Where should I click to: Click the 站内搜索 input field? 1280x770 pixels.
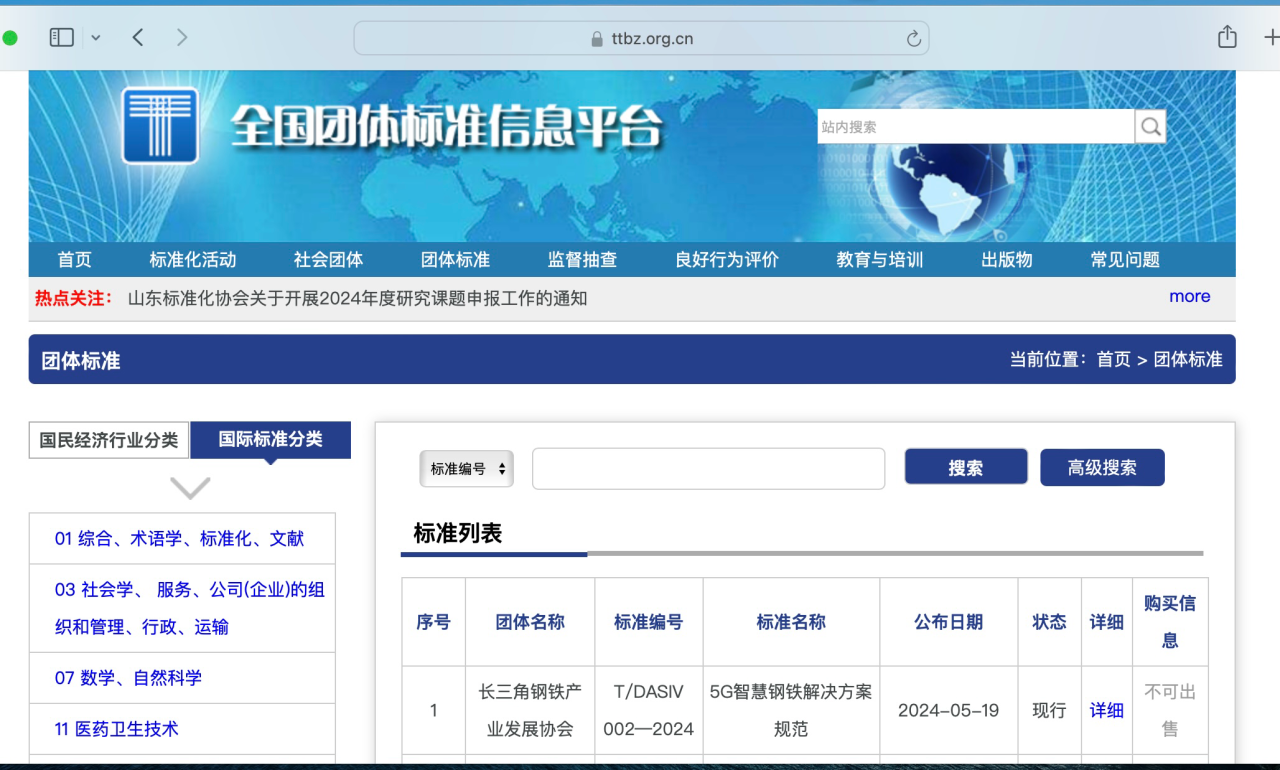[x=975, y=127]
